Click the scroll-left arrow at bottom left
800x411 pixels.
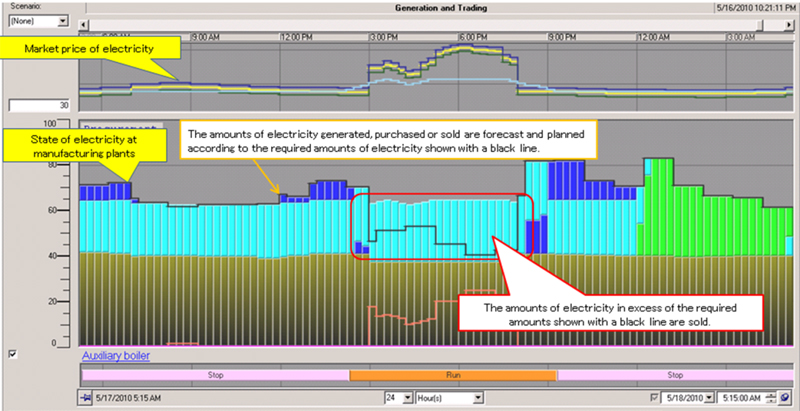[84, 397]
